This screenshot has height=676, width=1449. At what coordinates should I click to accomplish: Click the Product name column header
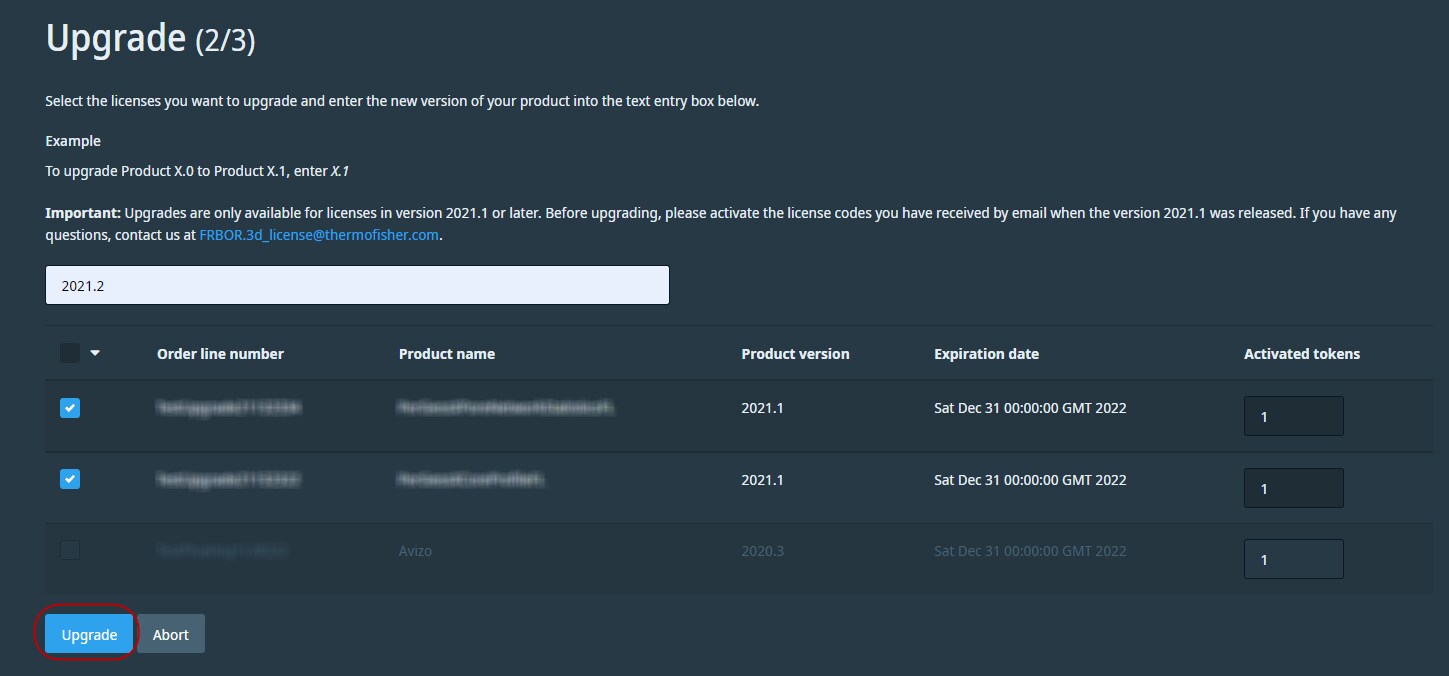tap(446, 354)
